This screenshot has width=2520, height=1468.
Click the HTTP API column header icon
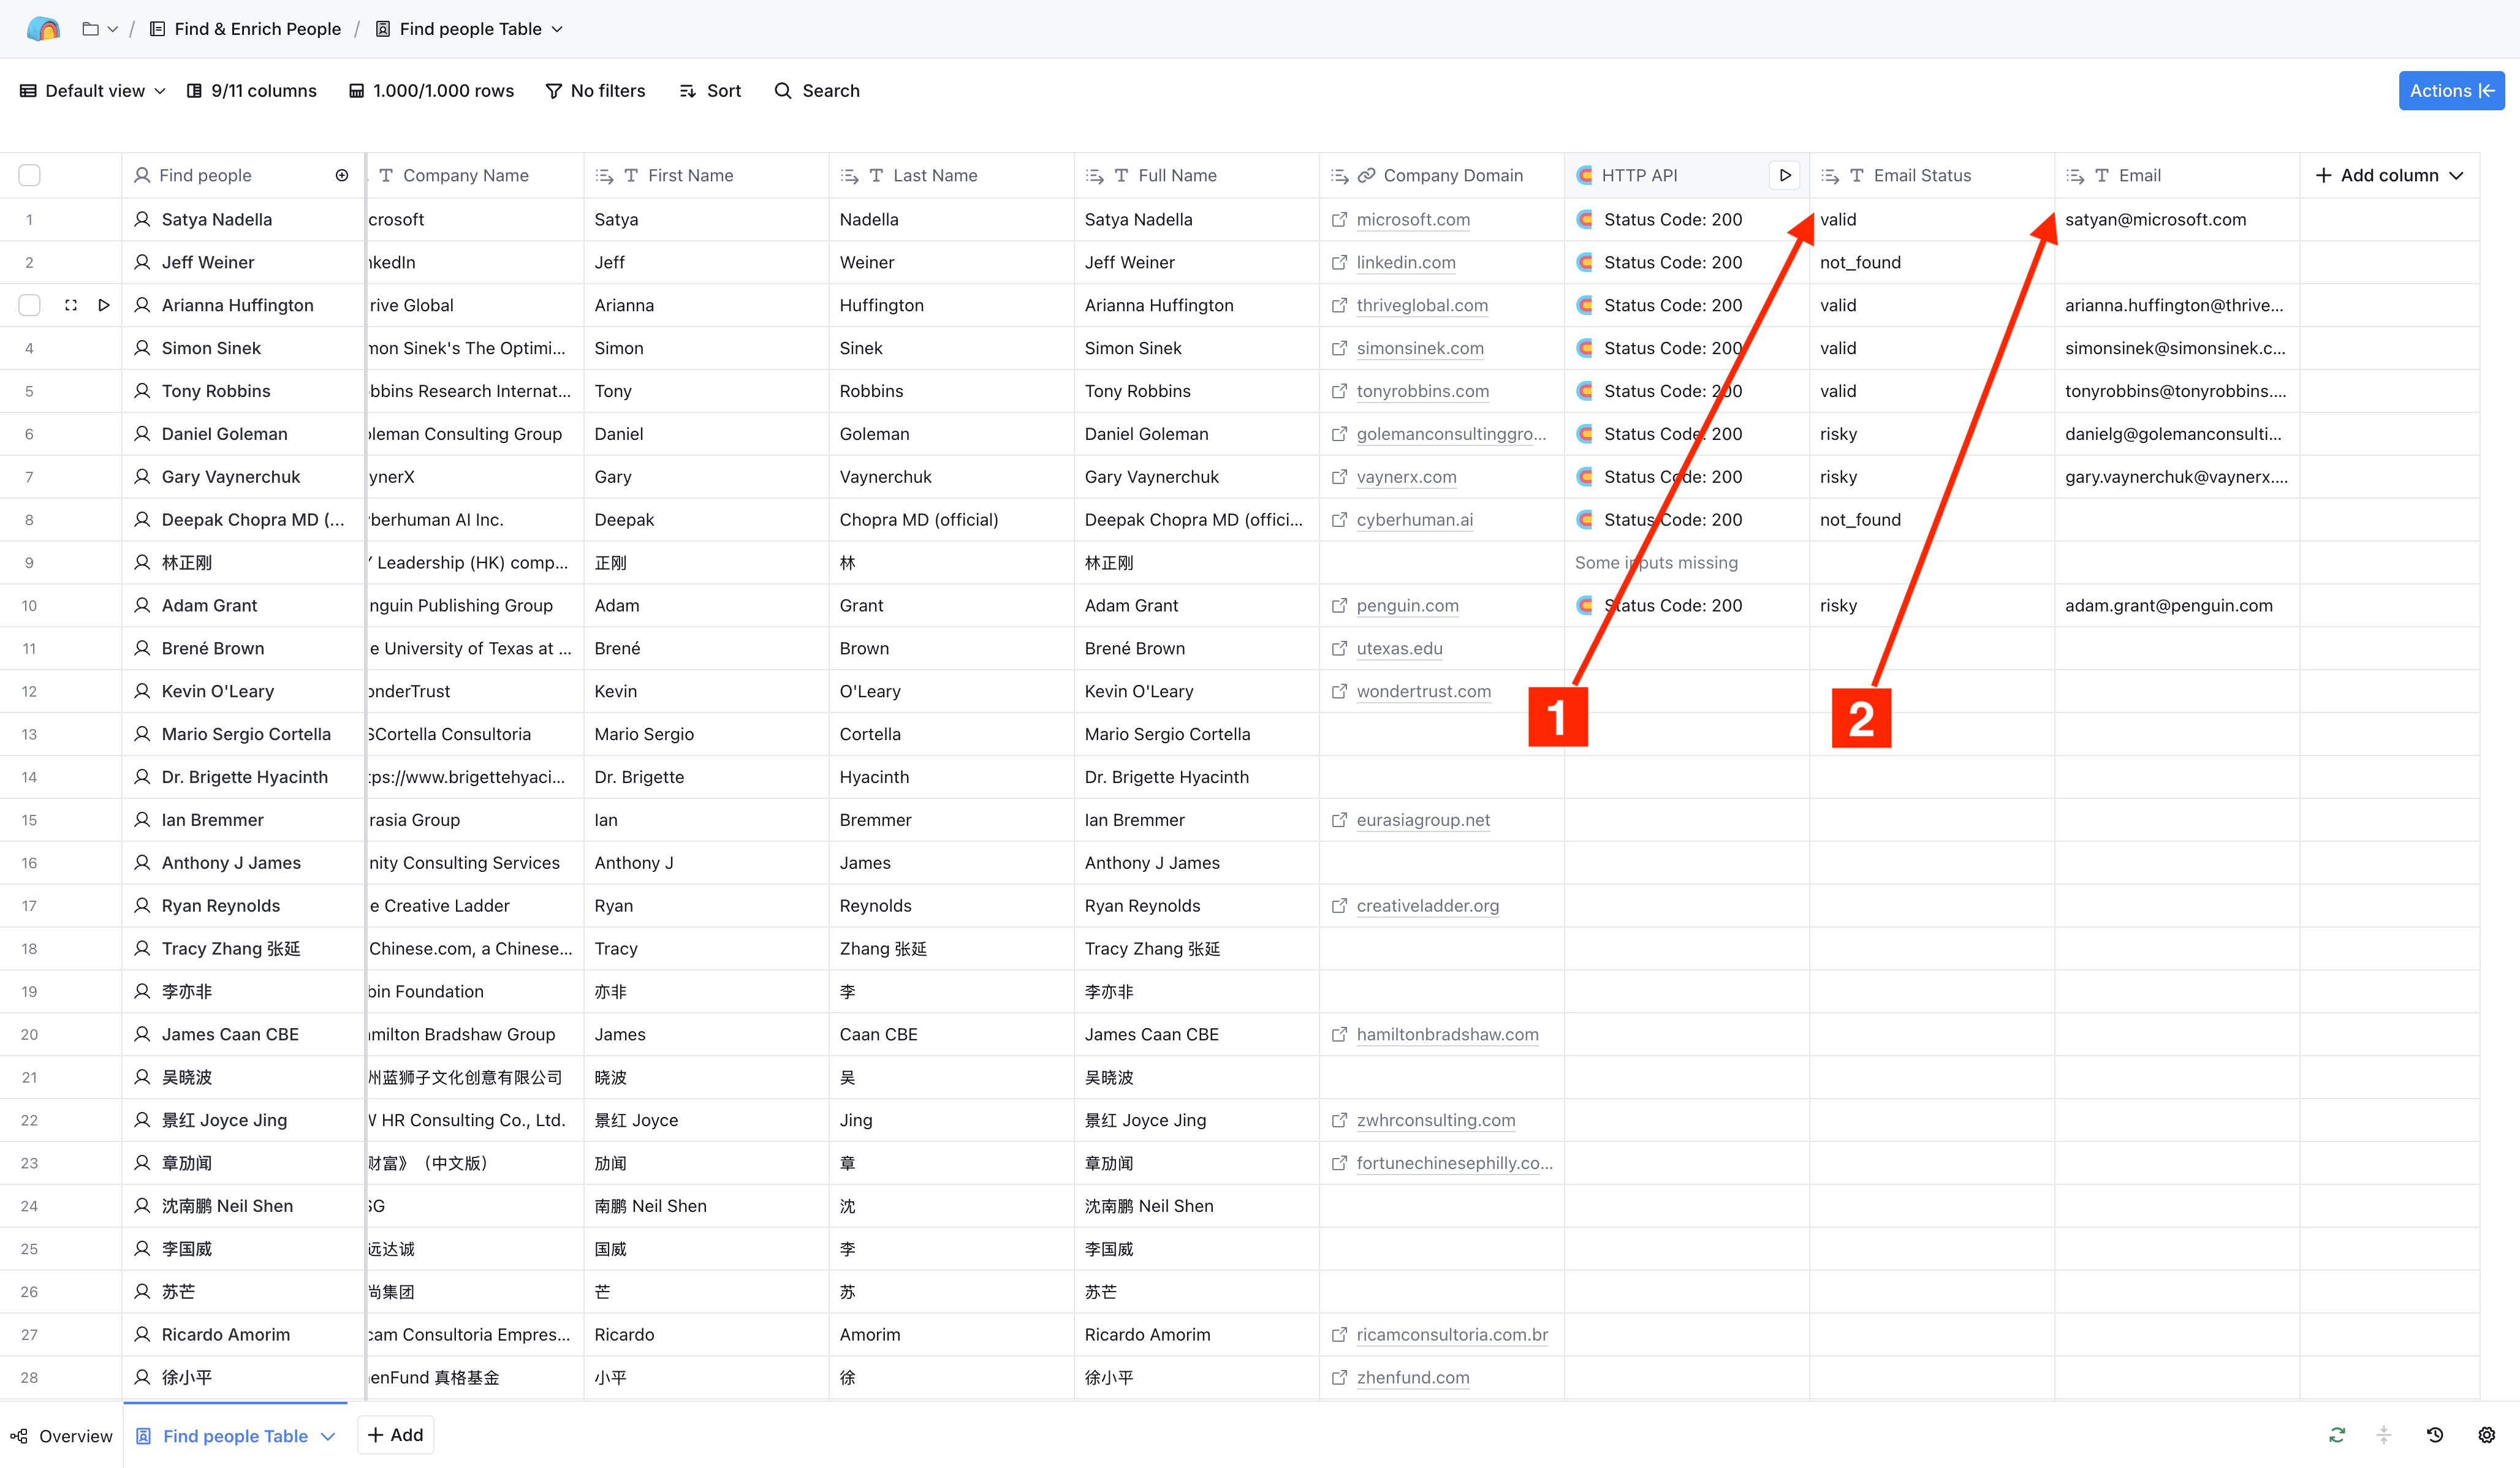[1585, 175]
